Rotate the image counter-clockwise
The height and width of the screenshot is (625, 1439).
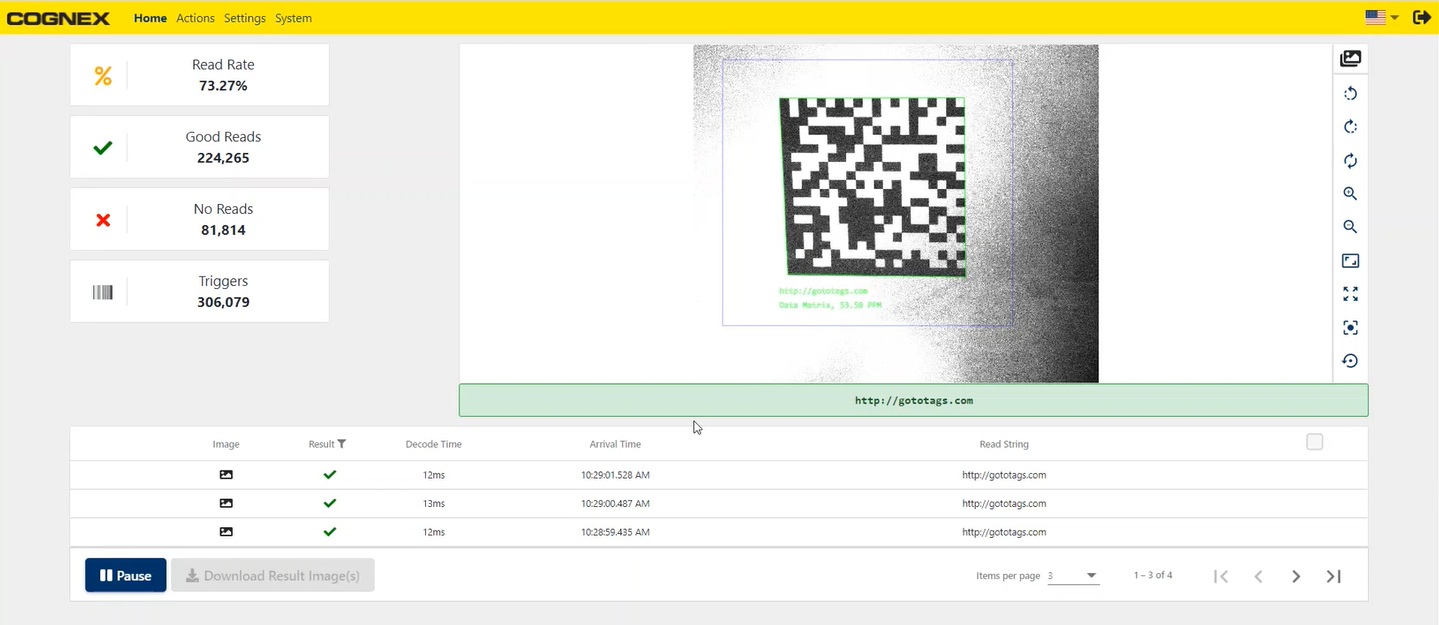1350,94
